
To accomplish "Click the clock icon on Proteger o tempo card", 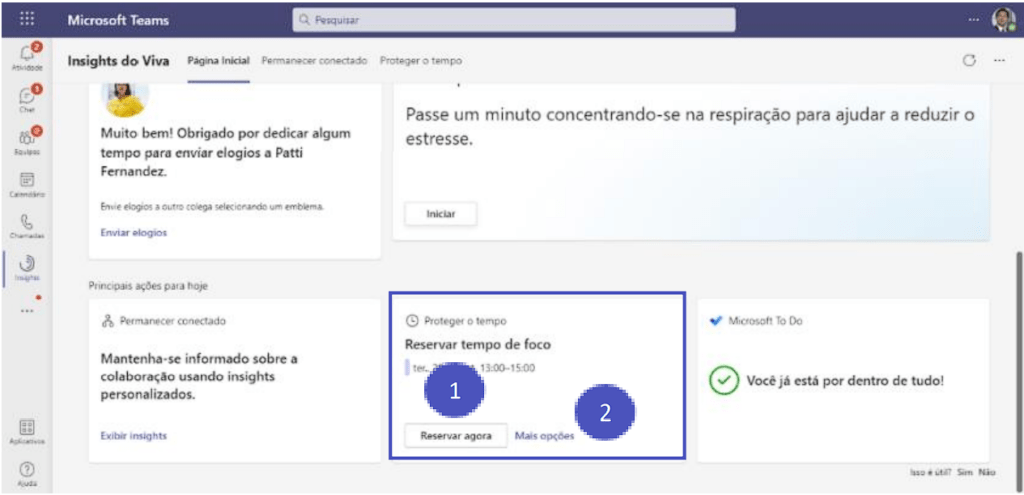I will point(411,321).
